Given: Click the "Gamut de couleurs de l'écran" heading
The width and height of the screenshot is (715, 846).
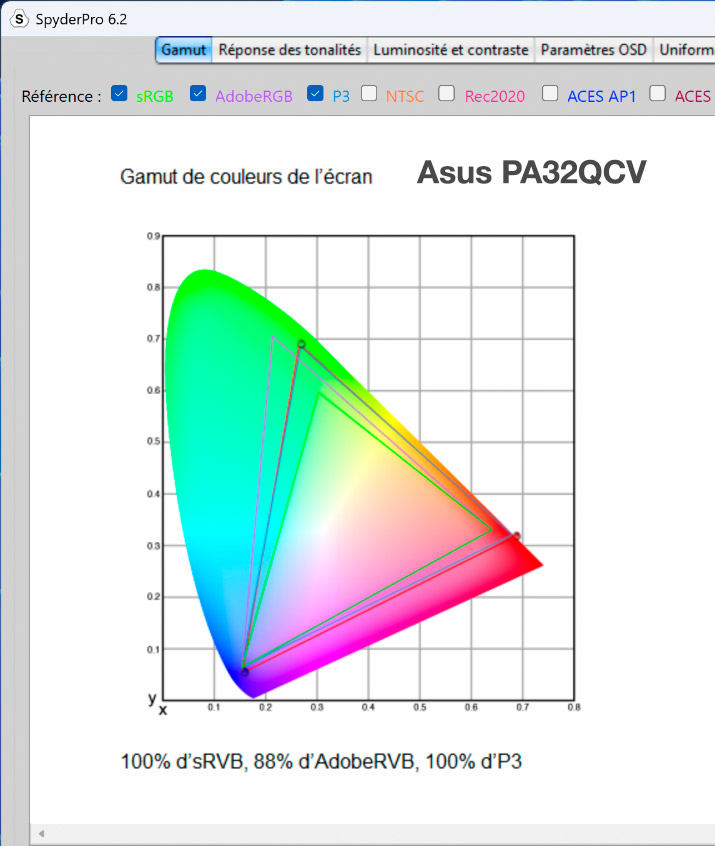Looking at the screenshot, I should point(246,177).
